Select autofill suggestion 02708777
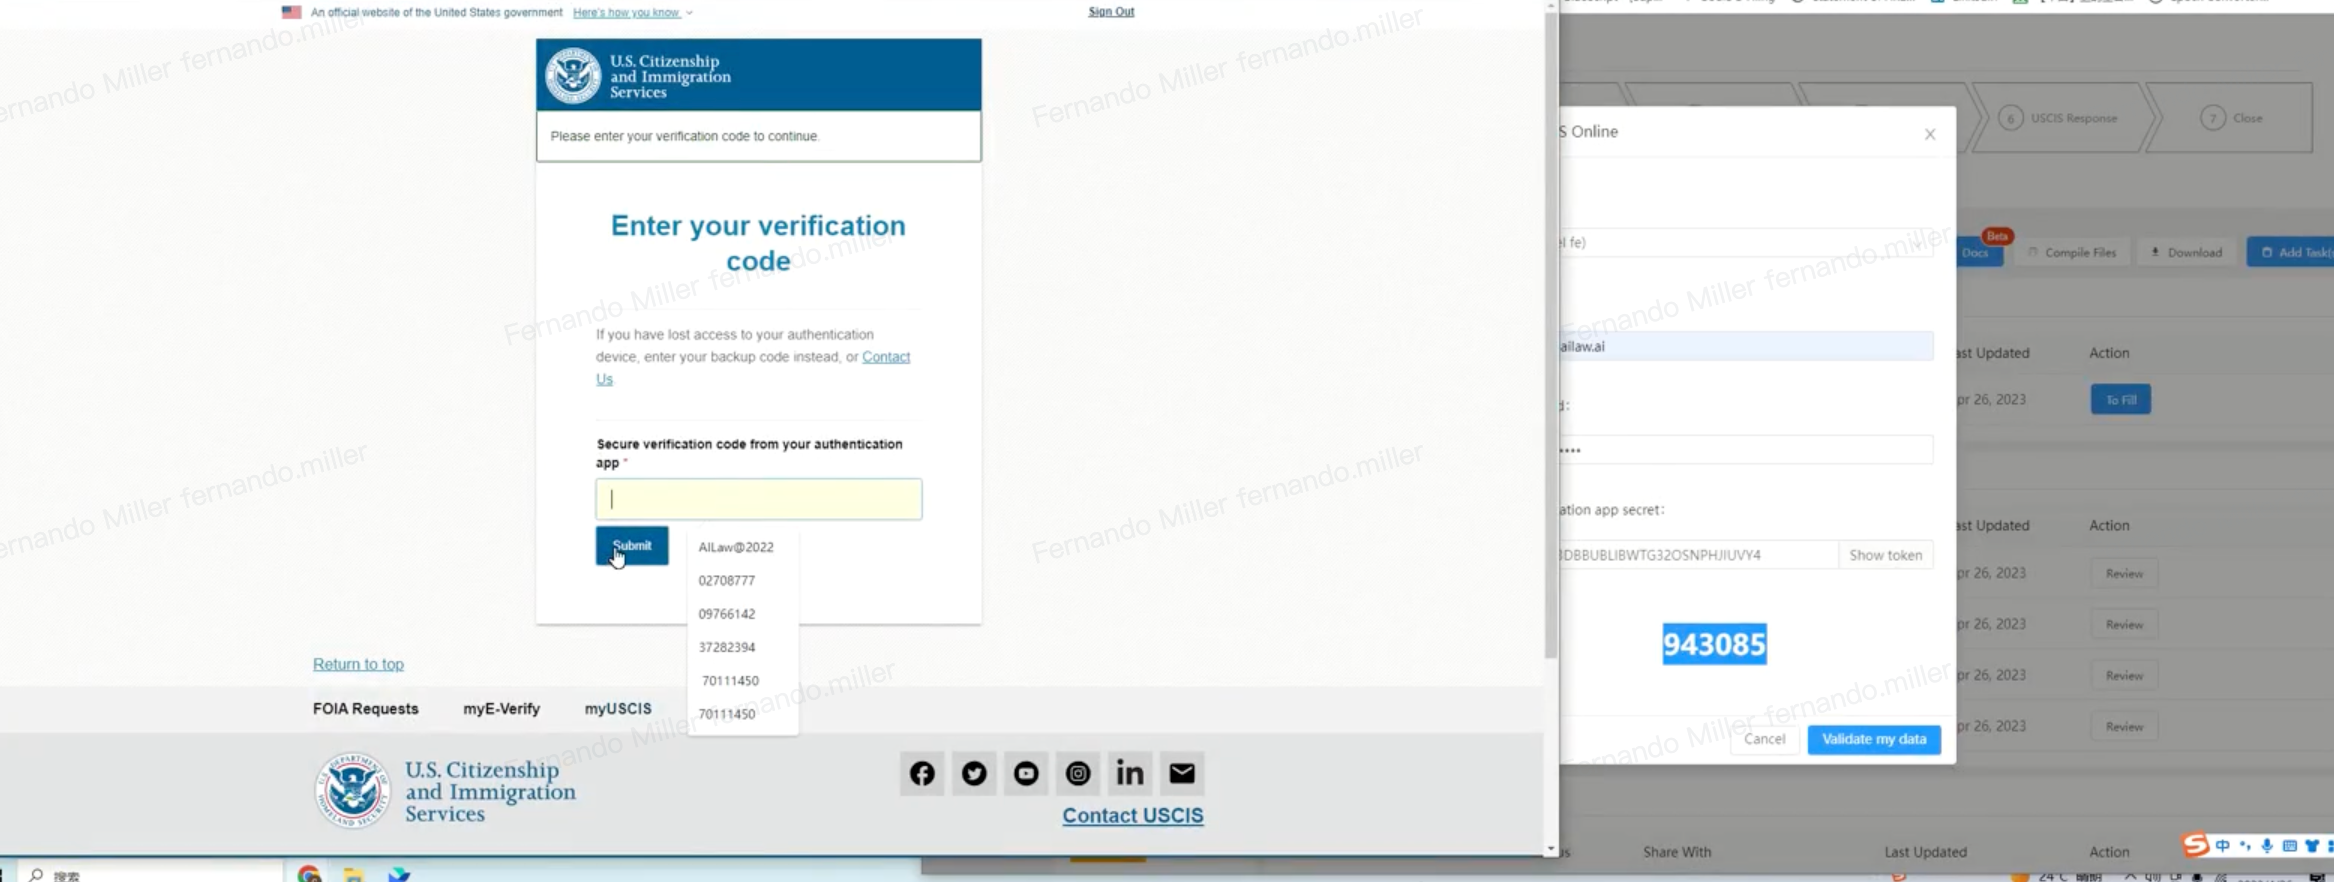 click(x=727, y=581)
